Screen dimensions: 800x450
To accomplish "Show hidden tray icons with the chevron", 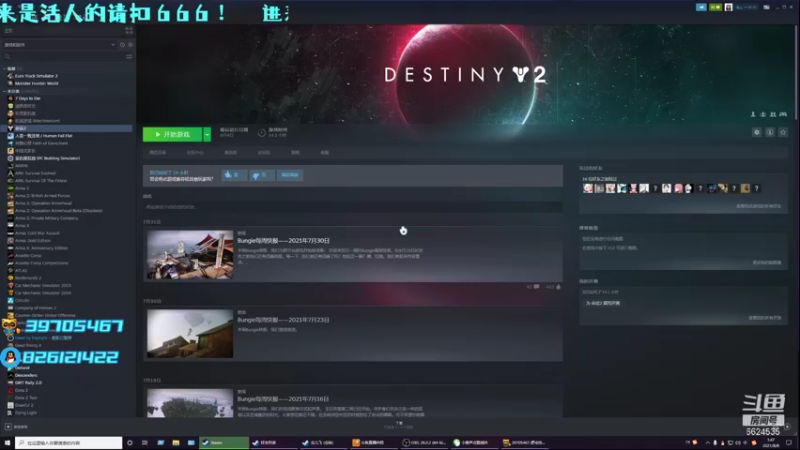I will [707, 443].
